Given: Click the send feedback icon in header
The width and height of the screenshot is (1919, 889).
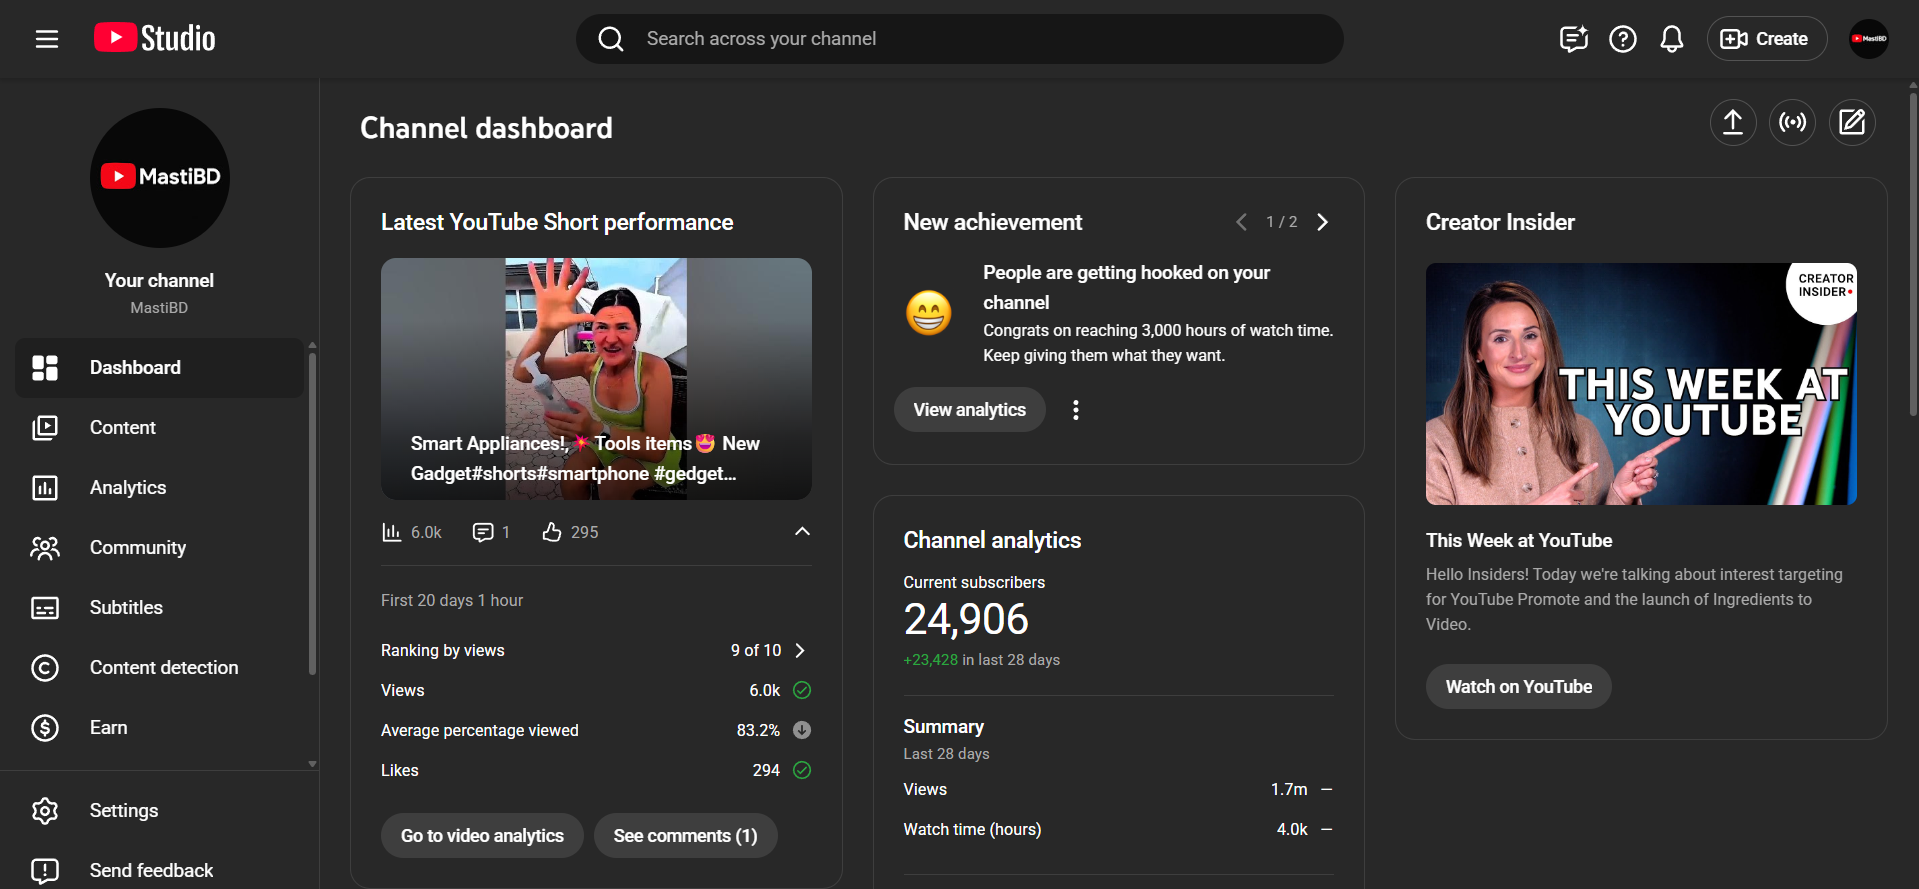Looking at the screenshot, I should (x=1573, y=39).
